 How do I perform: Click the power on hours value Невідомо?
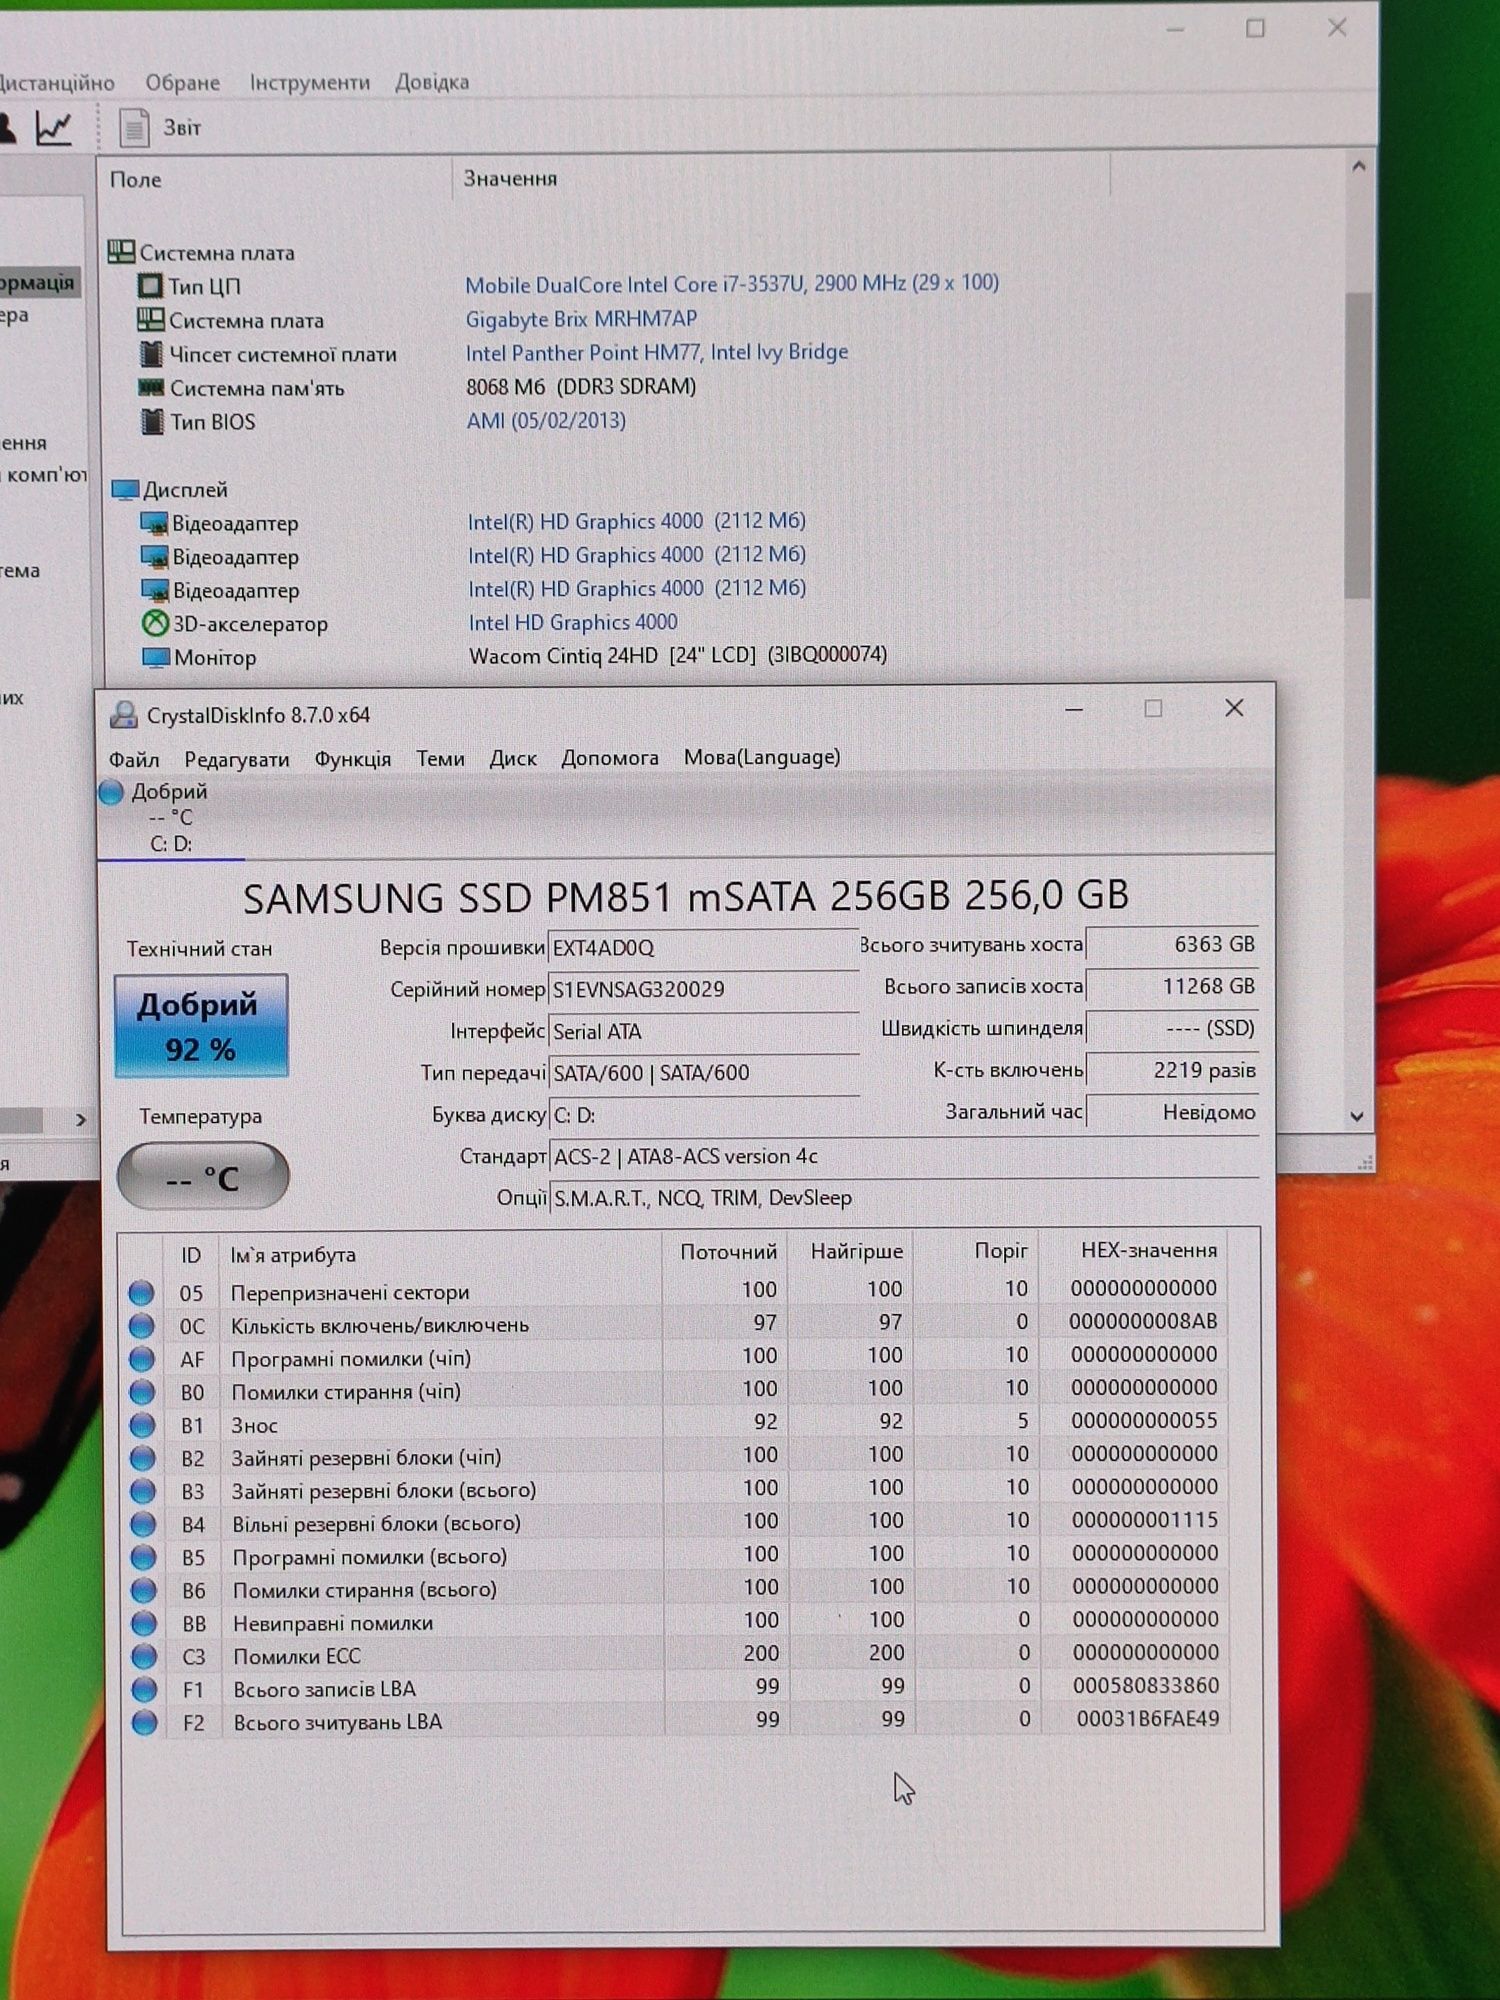pos(1172,1112)
